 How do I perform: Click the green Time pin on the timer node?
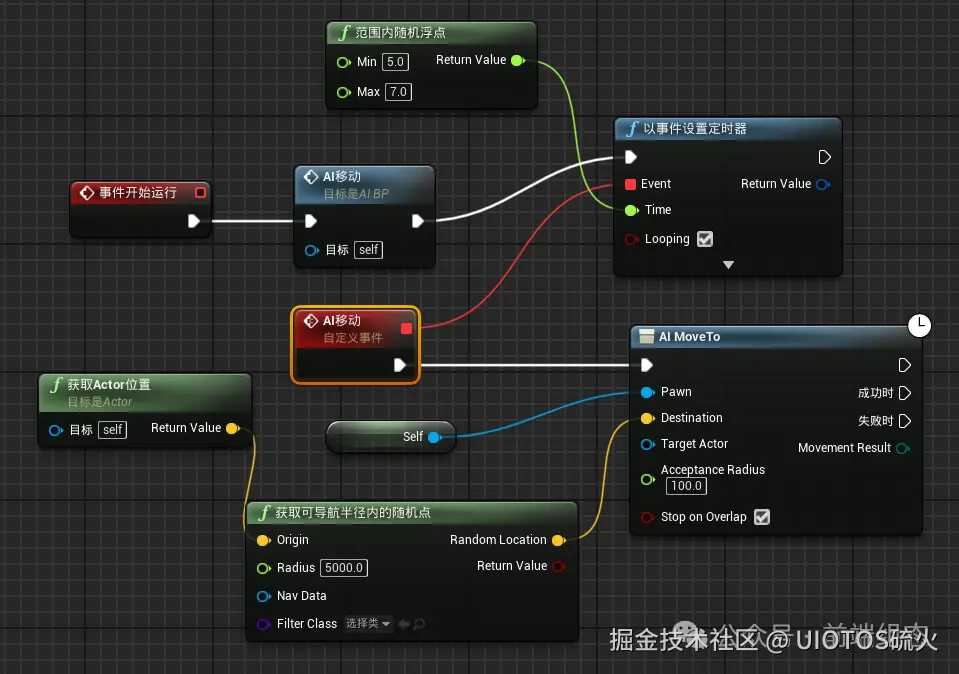pyautogui.click(x=632, y=210)
